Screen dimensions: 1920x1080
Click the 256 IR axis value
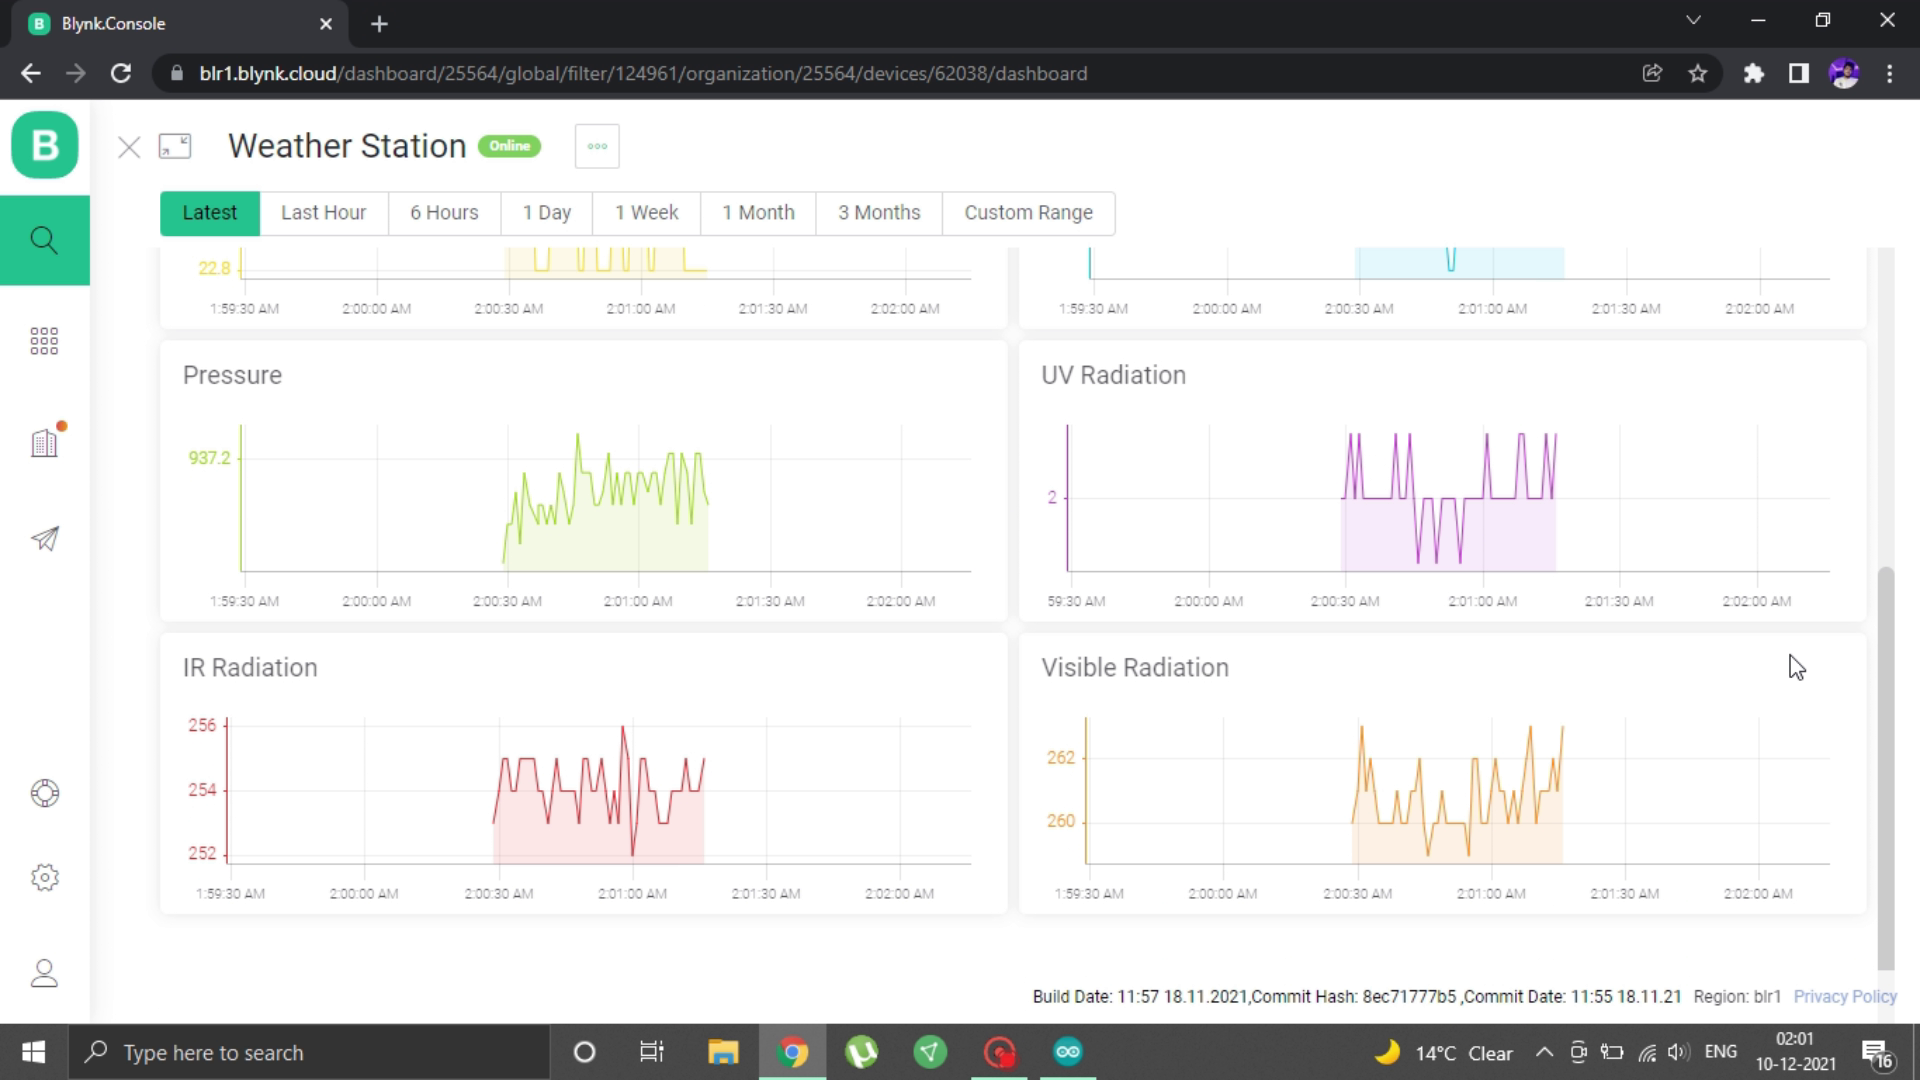pyautogui.click(x=202, y=725)
